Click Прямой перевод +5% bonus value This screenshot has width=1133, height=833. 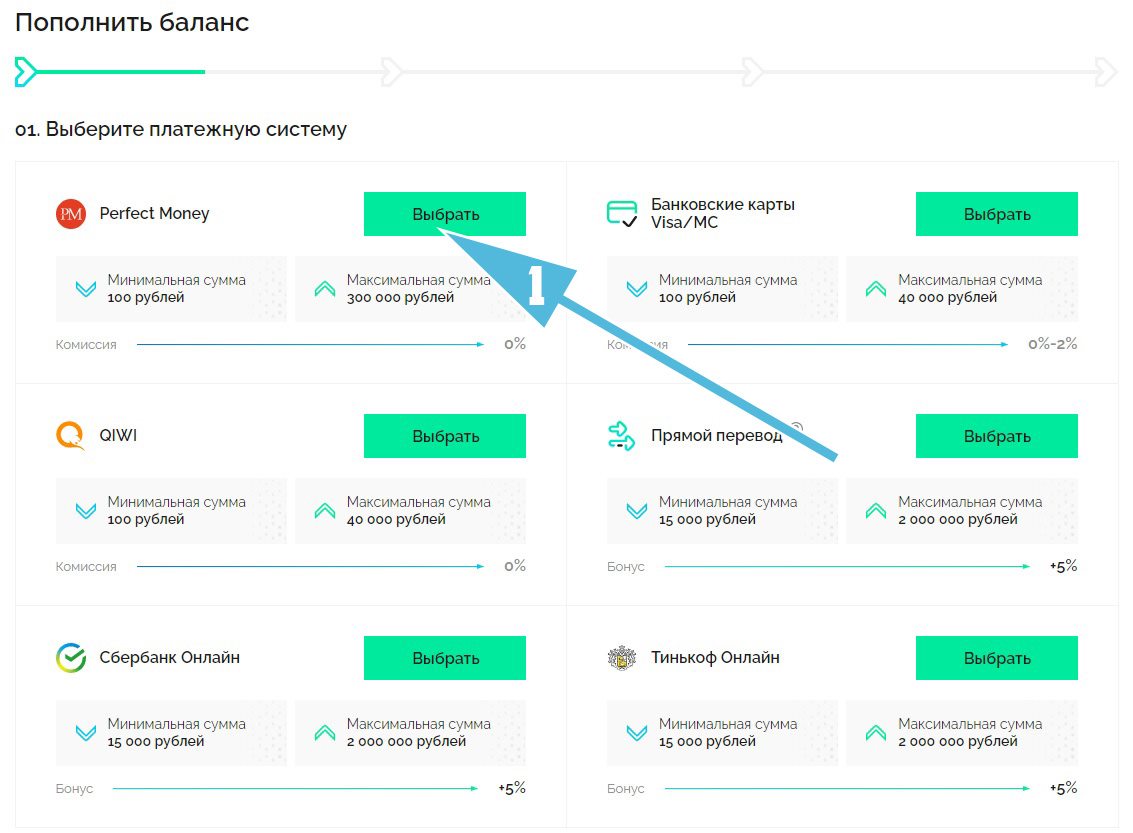pyautogui.click(x=1063, y=566)
